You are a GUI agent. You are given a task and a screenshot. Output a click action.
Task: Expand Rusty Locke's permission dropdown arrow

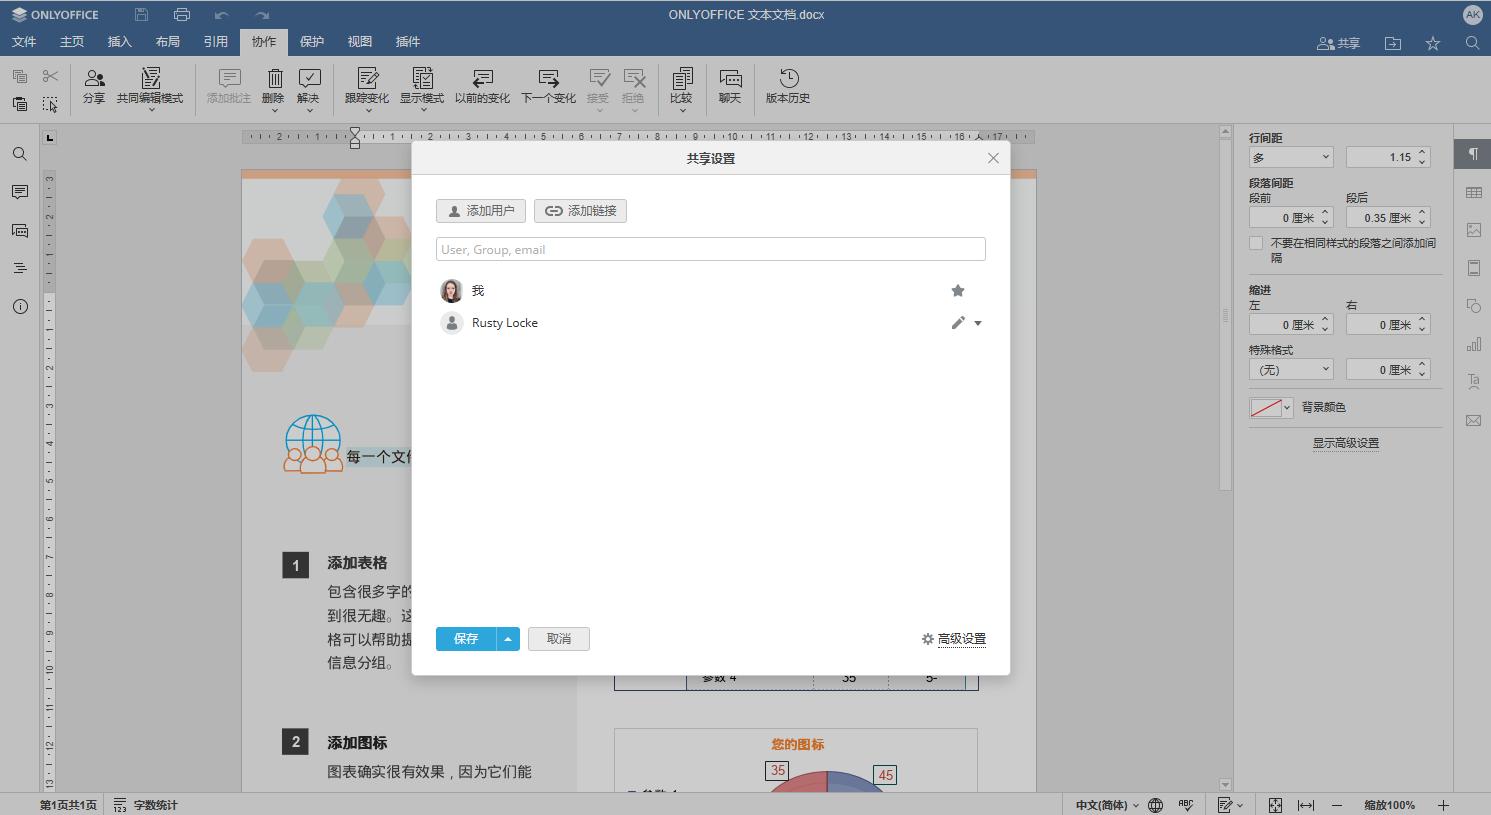[x=978, y=323]
